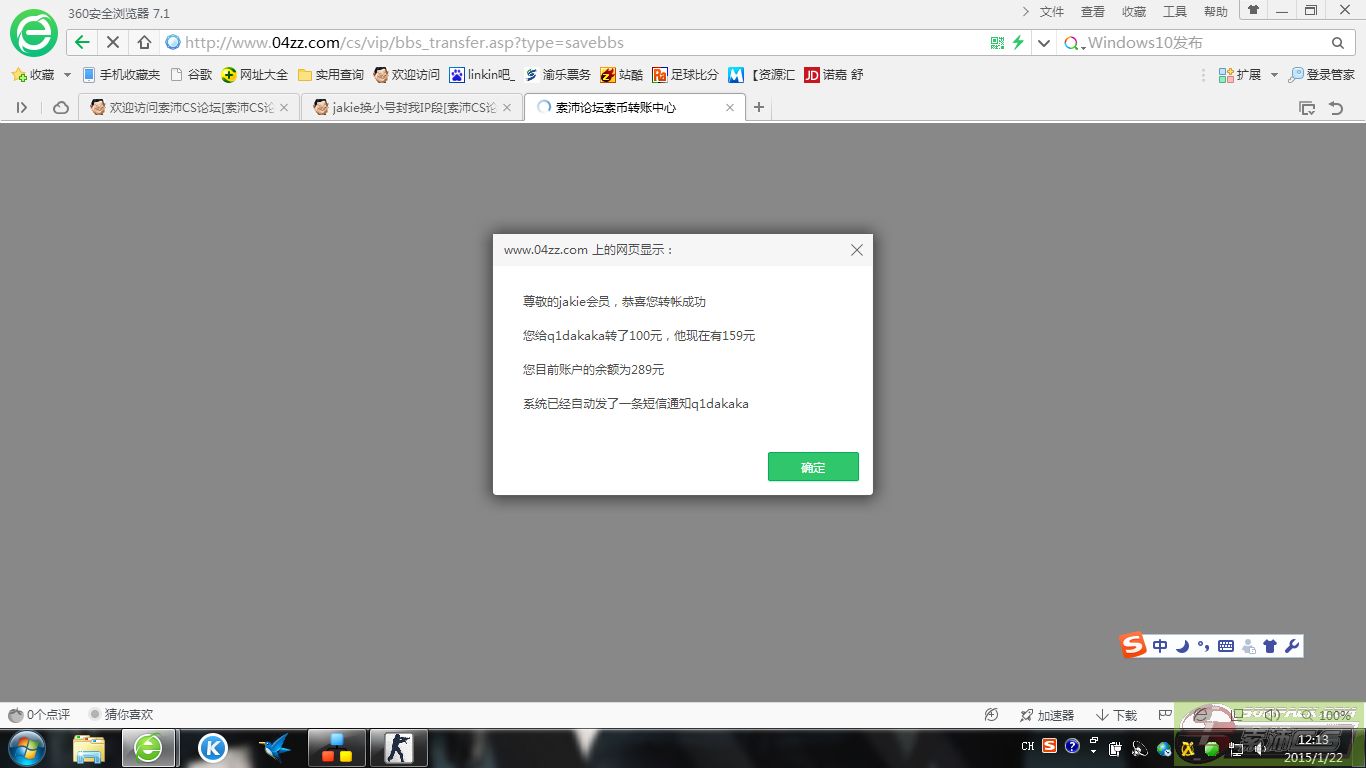Click the QR code icon in address bar
Screen dimensions: 1366x768
coord(997,43)
